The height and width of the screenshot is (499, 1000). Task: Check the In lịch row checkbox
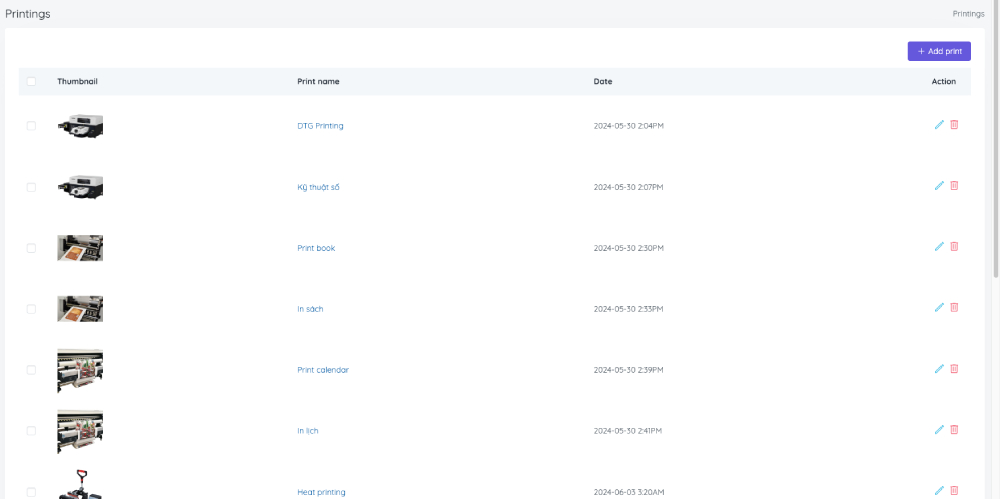point(31,431)
